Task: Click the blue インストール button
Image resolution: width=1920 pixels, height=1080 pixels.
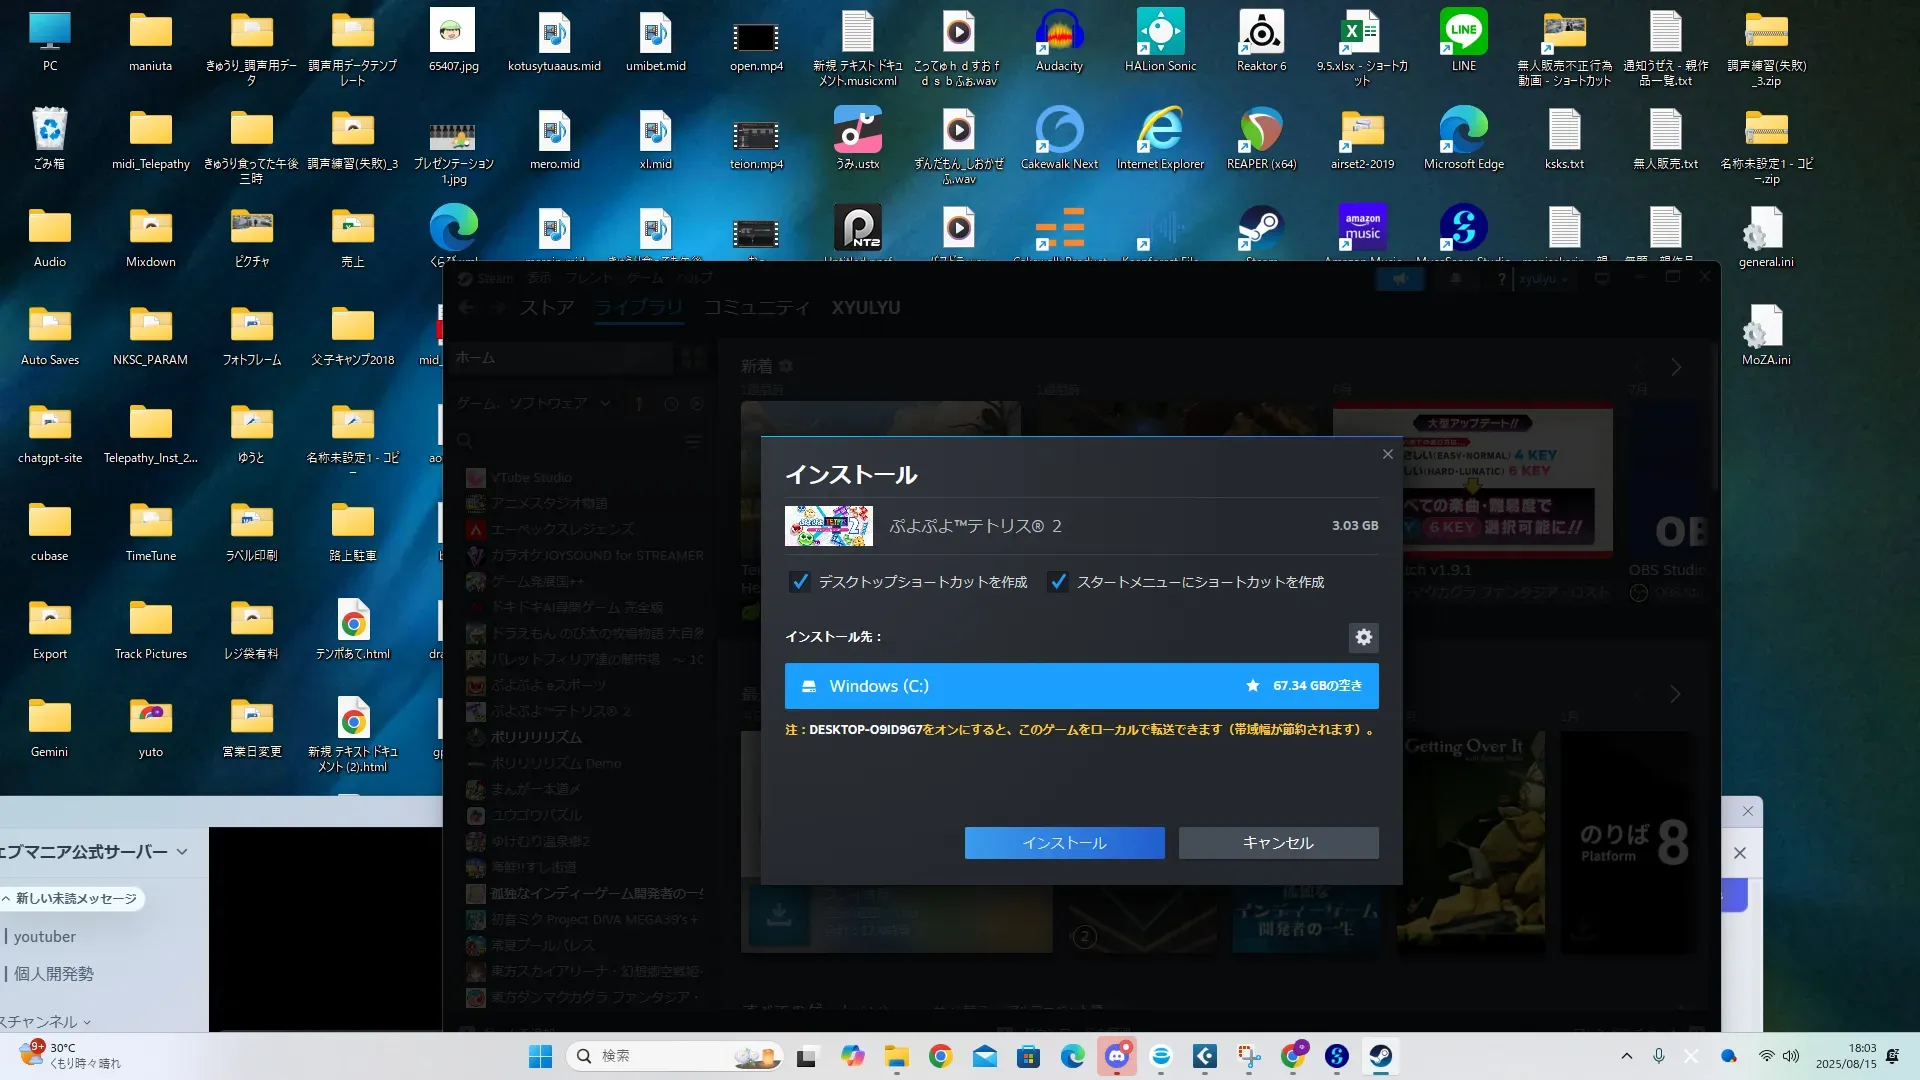Action: (1064, 843)
